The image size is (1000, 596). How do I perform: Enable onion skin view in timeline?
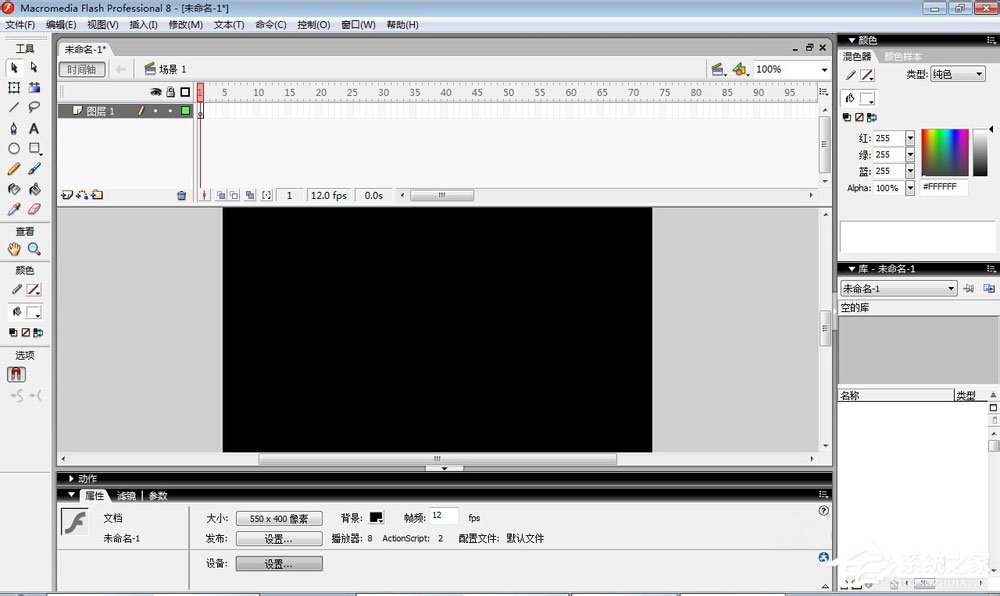(x=222, y=196)
